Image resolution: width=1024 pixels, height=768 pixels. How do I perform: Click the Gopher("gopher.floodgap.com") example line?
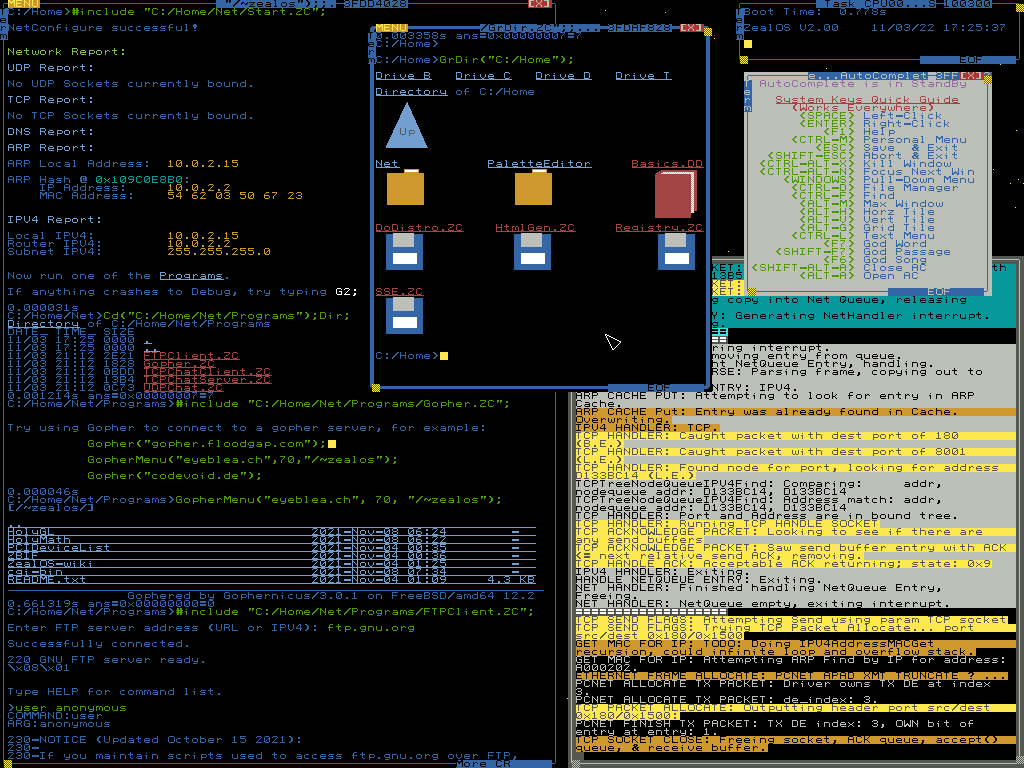(206, 444)
